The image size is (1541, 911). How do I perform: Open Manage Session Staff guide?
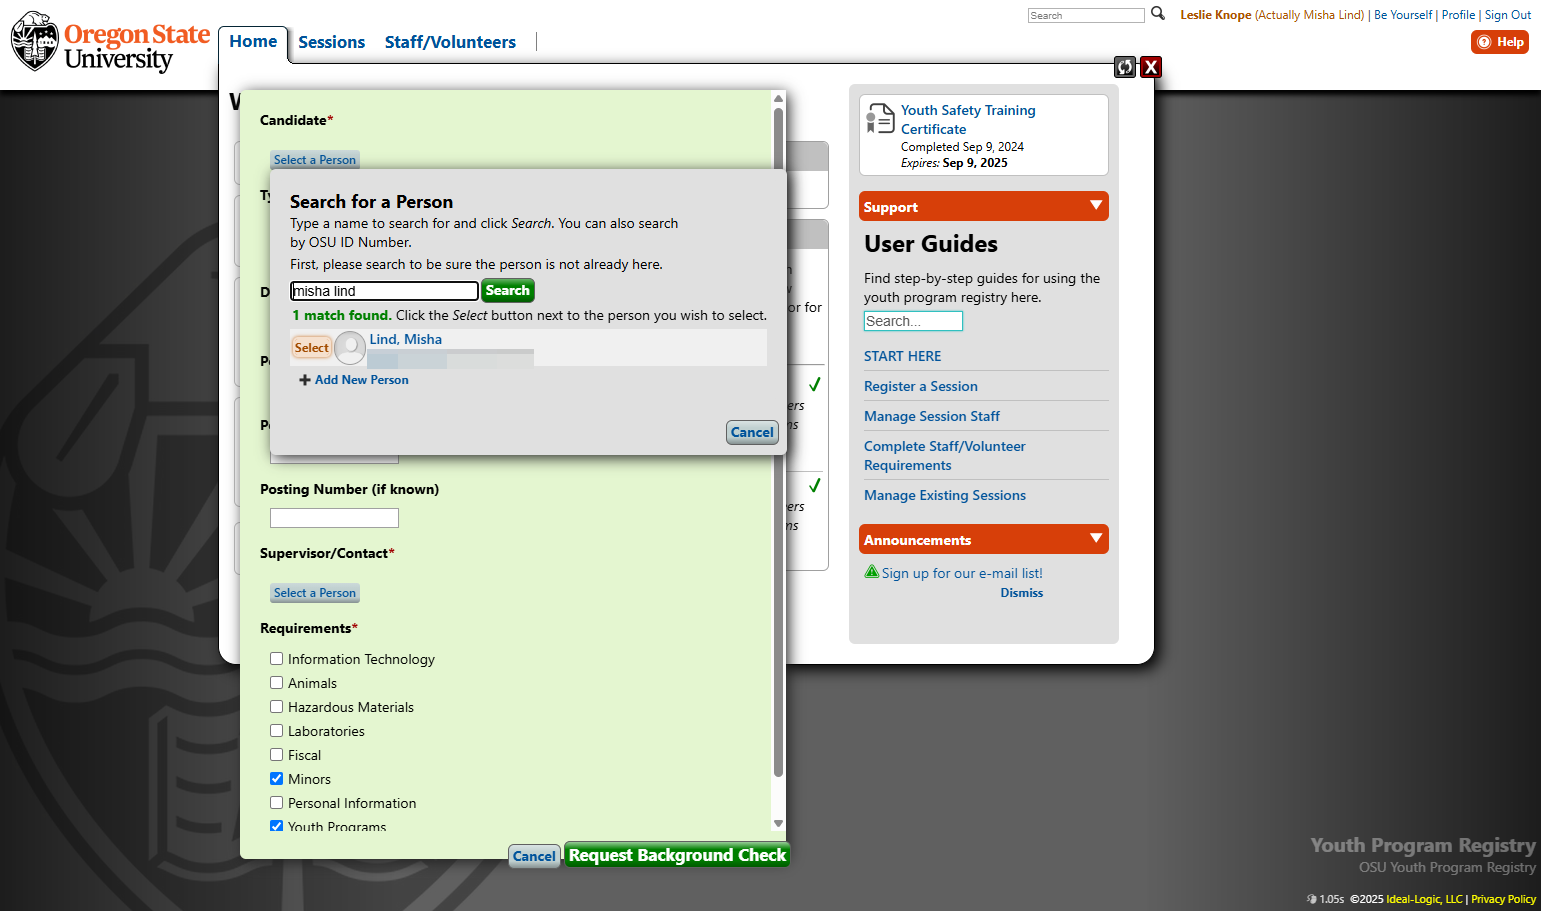coord(932,416)
